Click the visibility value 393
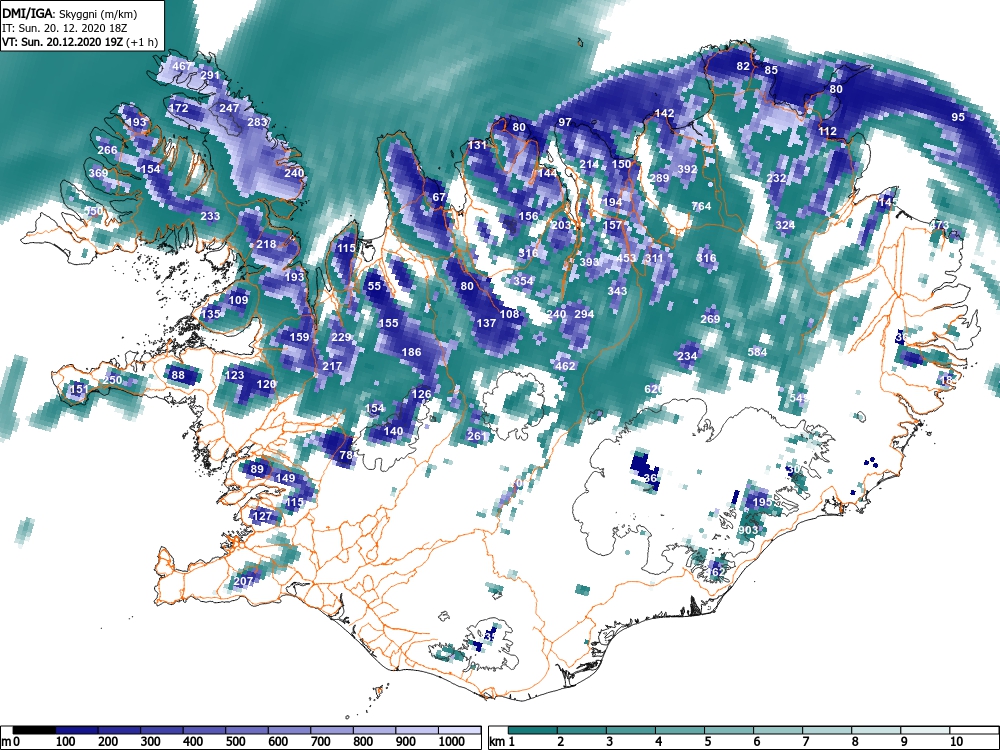 click(x=589, y=262)
